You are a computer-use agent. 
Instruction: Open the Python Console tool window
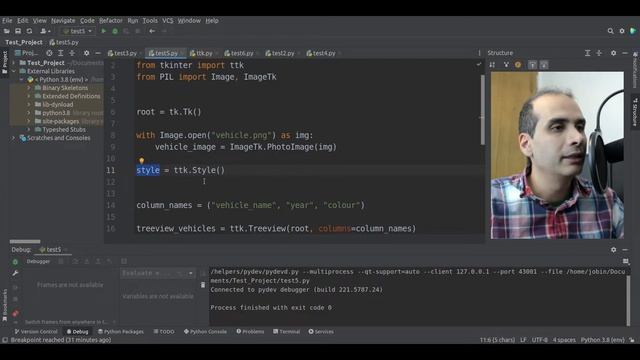205,331
